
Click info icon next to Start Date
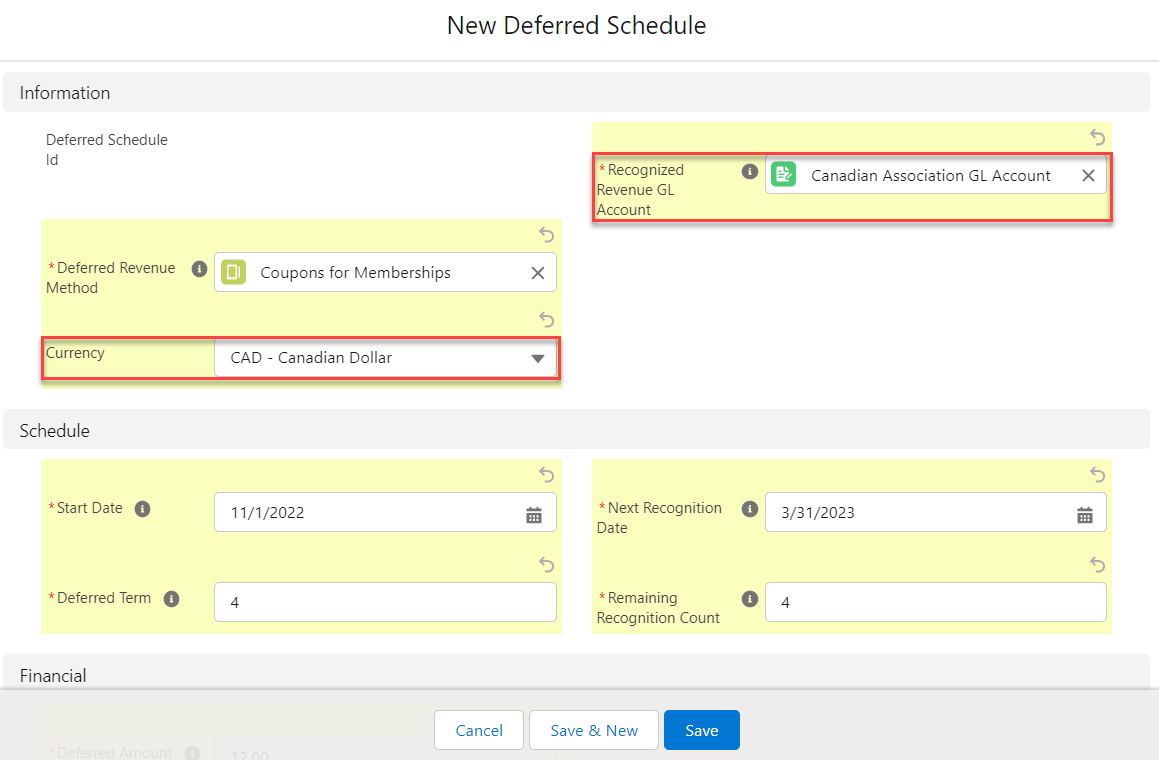click(142, 509)
